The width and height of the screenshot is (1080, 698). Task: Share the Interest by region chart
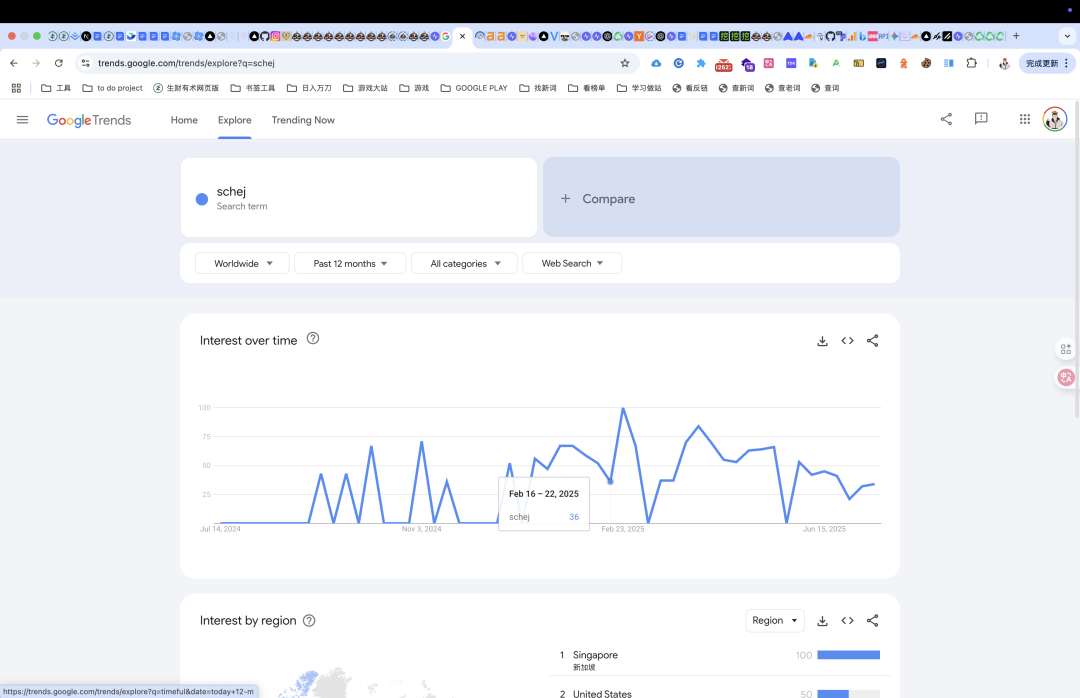point(873,620)
